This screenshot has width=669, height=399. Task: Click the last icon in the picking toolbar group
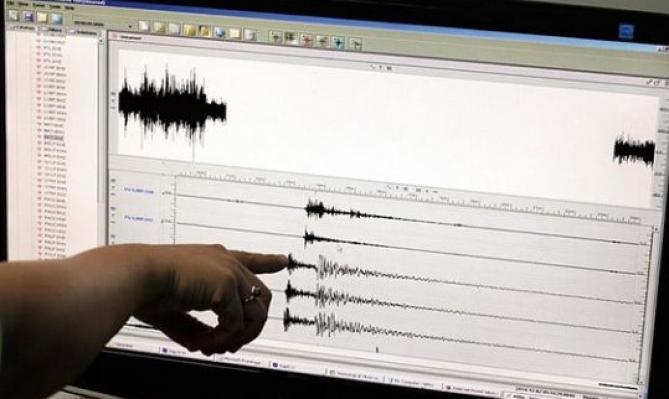(355, 43)
